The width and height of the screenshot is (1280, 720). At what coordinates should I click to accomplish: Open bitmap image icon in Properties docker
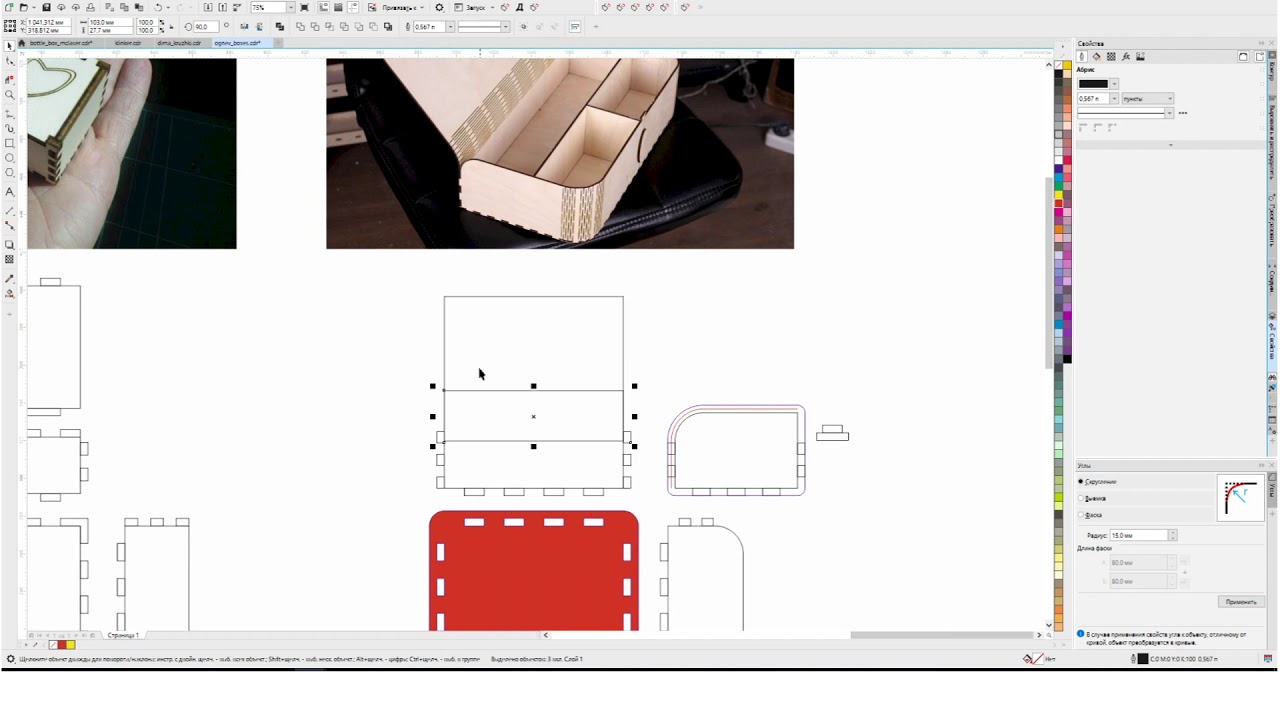click(x=1140, y=57)
